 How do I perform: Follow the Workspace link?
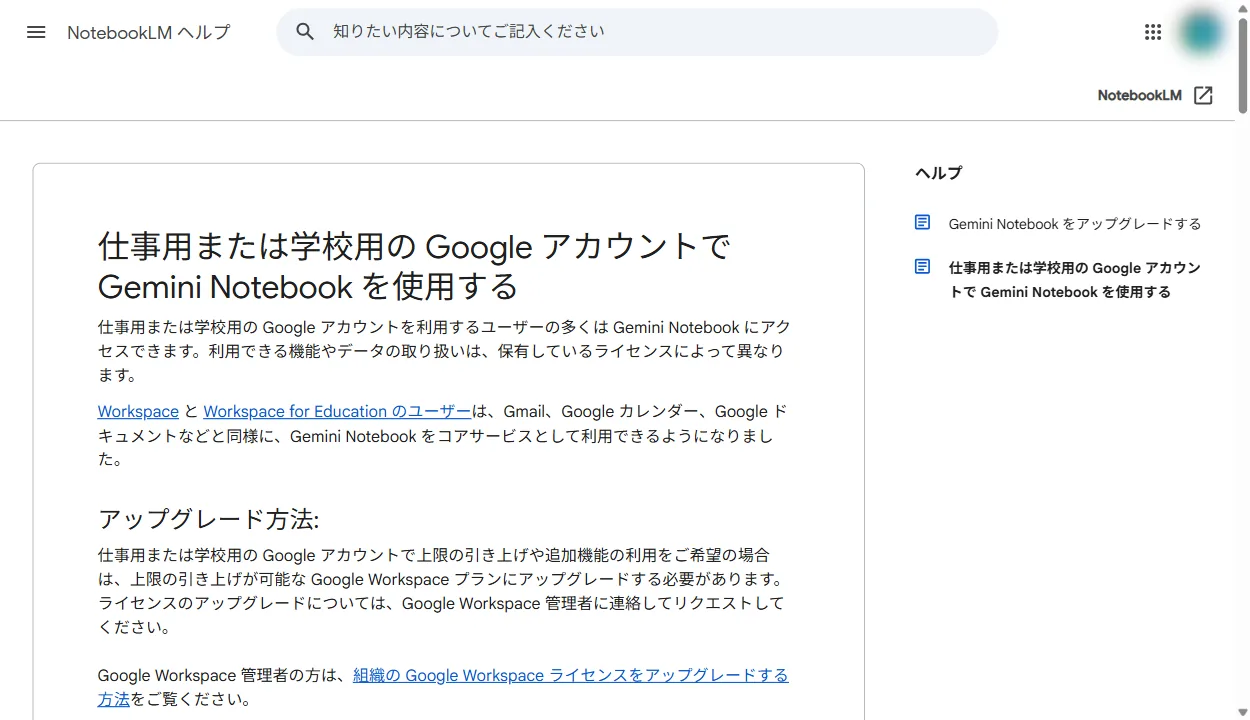click(138, 411)
